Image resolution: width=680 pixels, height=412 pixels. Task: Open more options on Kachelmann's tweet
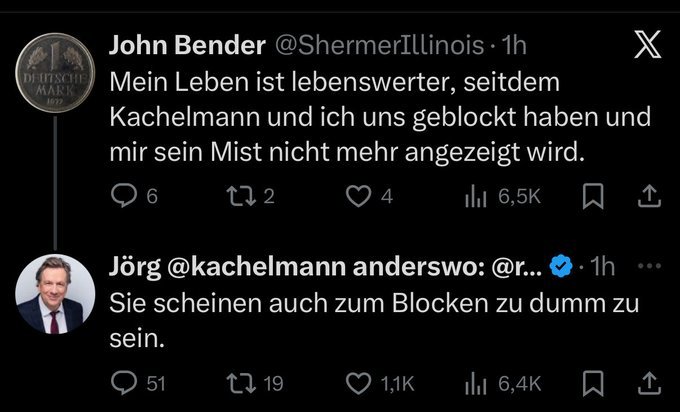click(x=648, y=266)
